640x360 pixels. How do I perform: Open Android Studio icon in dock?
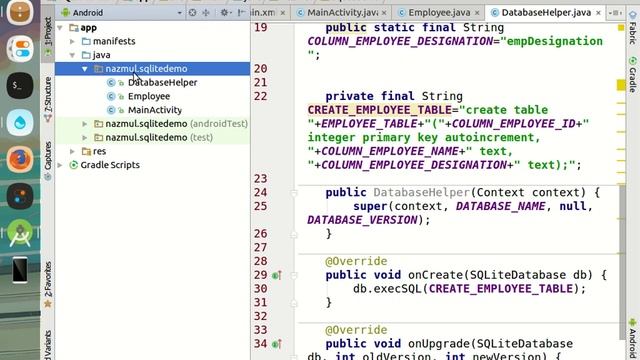click(20, 233)
